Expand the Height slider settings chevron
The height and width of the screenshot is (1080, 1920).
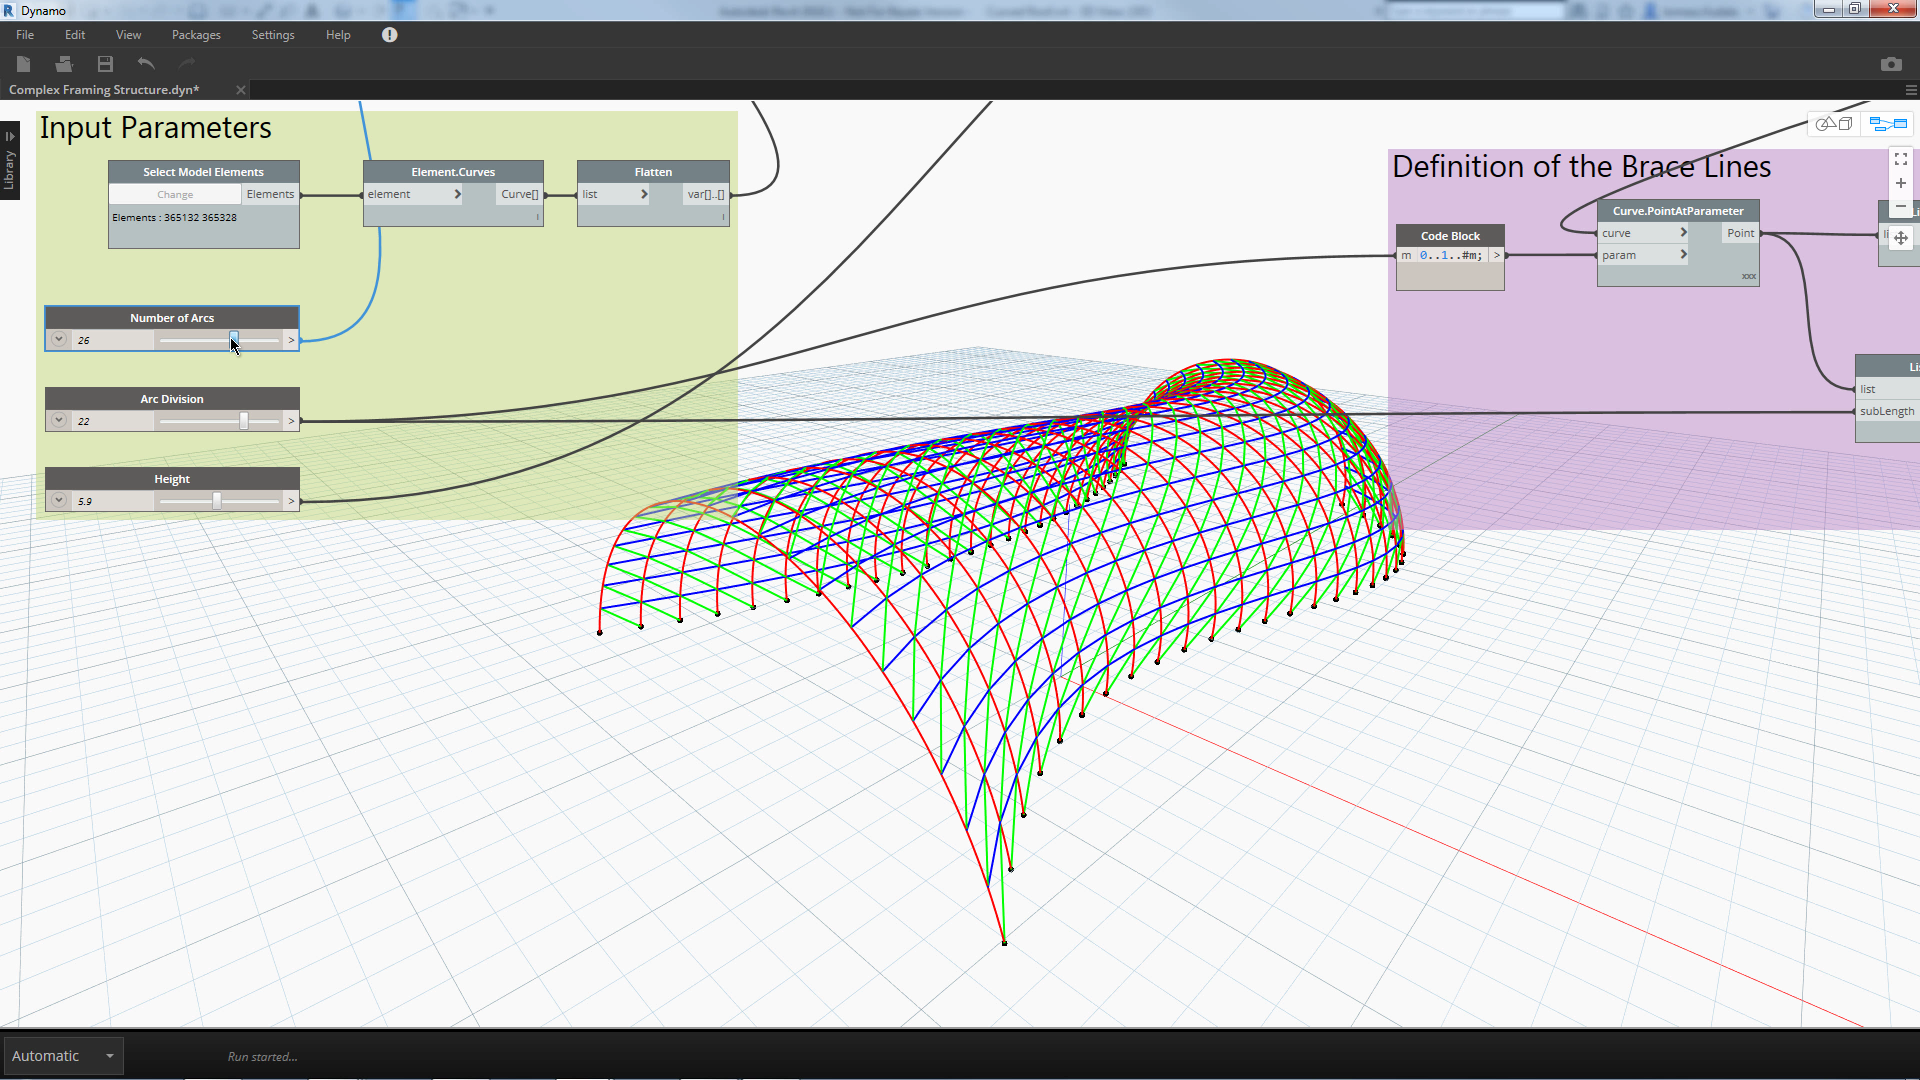click(59, 501)
